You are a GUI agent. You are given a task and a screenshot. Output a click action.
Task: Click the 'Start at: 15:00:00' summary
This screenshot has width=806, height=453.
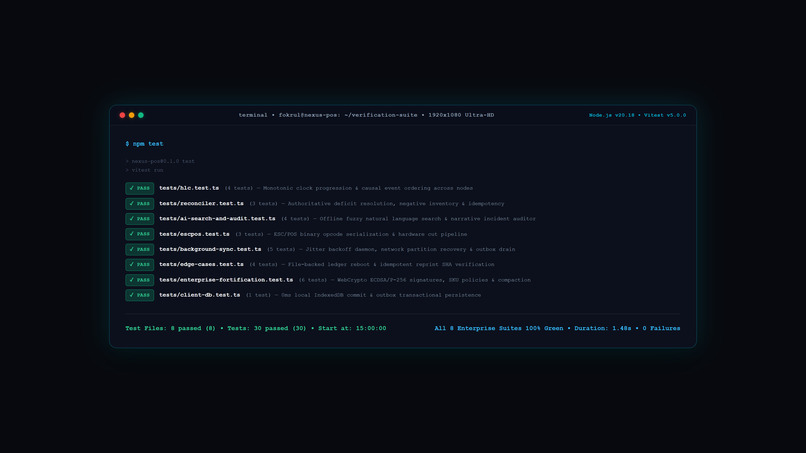[352, 328]
